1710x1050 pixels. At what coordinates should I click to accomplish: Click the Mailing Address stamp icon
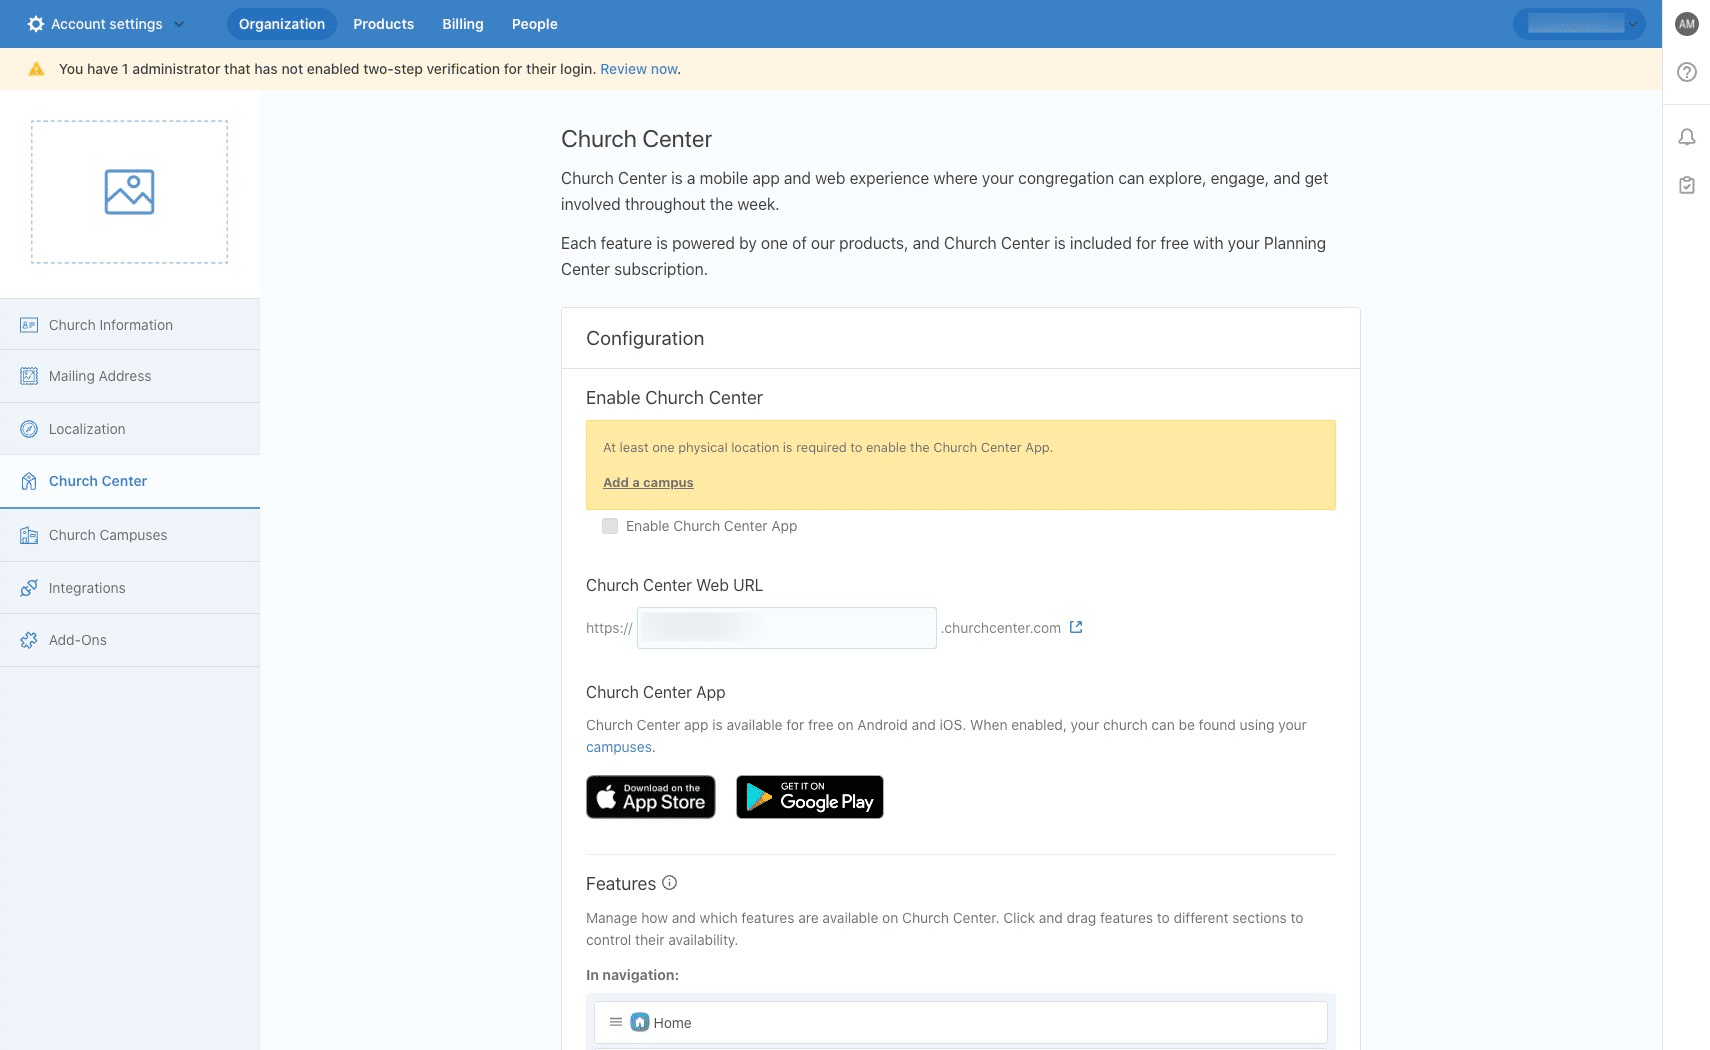29,376
